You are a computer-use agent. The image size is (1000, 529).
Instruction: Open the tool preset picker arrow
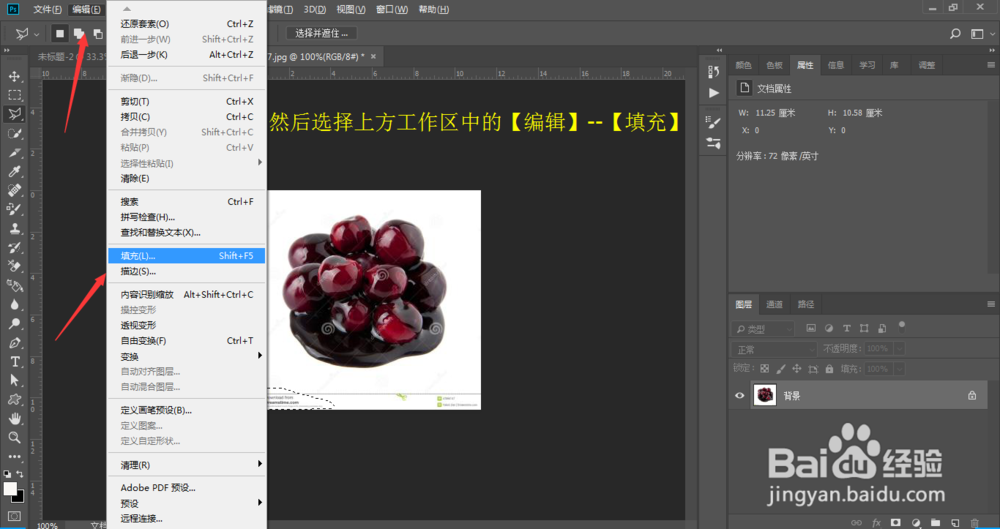pyautogui.click(x=36, y=34)
